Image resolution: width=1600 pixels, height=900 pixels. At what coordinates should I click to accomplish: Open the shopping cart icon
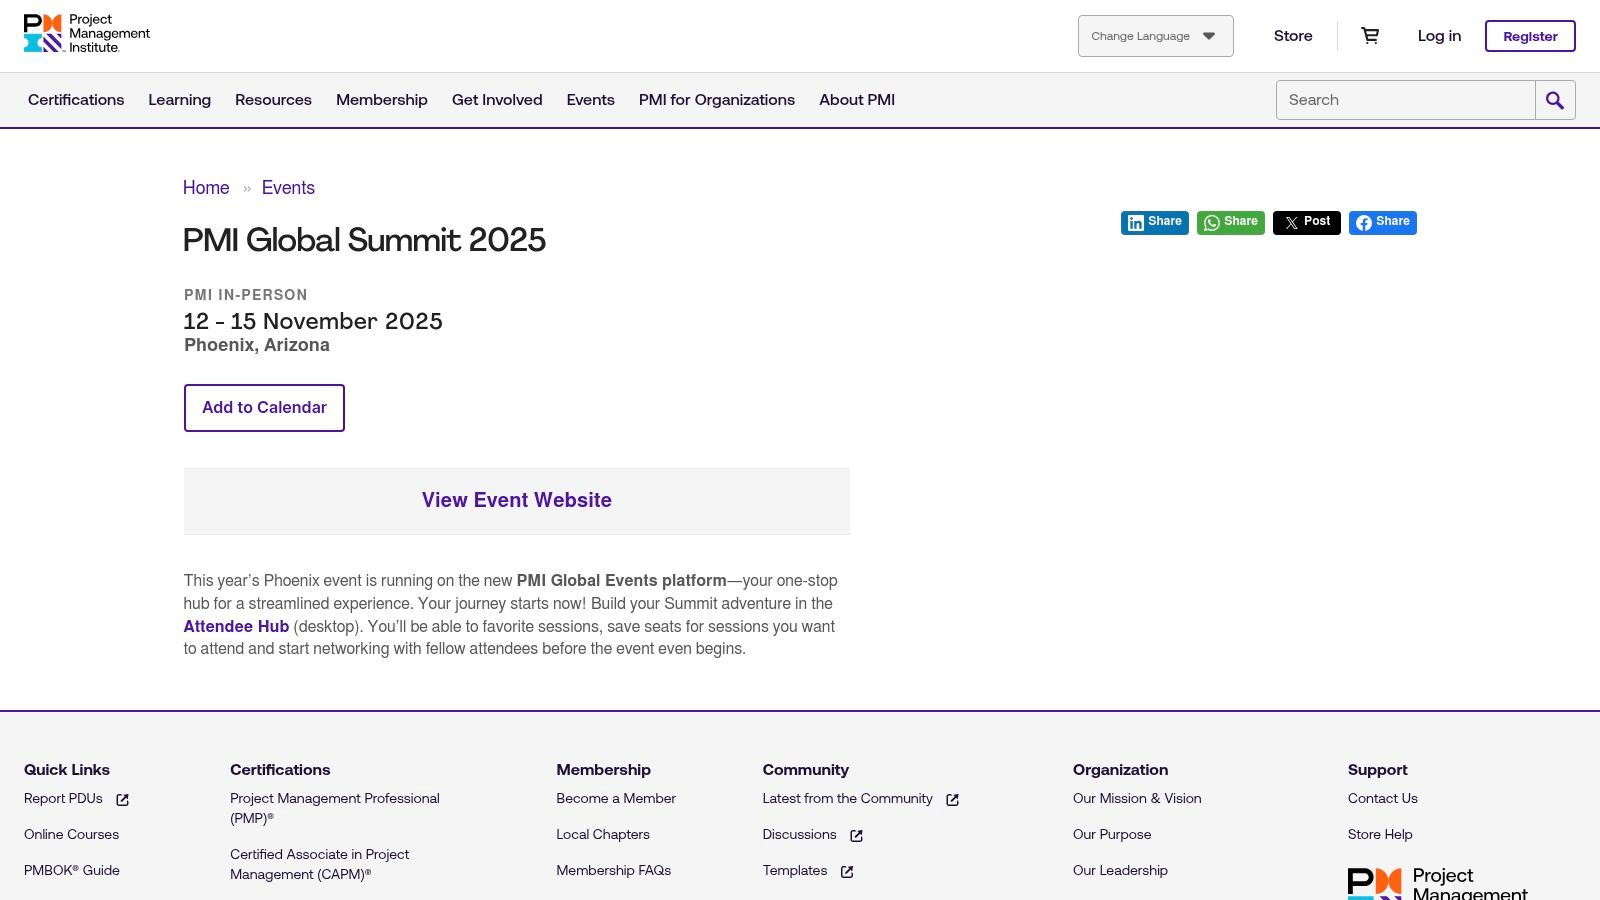[1370, 36]
